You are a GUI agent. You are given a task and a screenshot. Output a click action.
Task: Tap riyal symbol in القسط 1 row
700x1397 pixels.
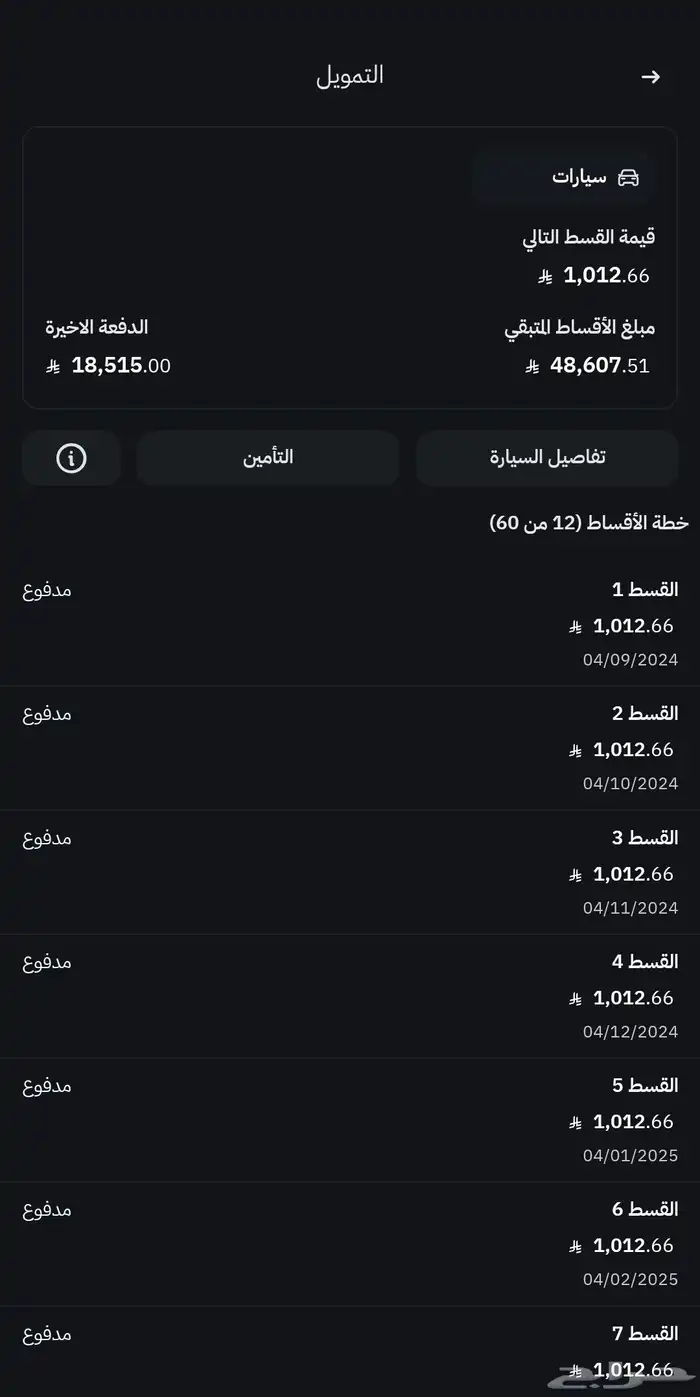tap(575, 627)
